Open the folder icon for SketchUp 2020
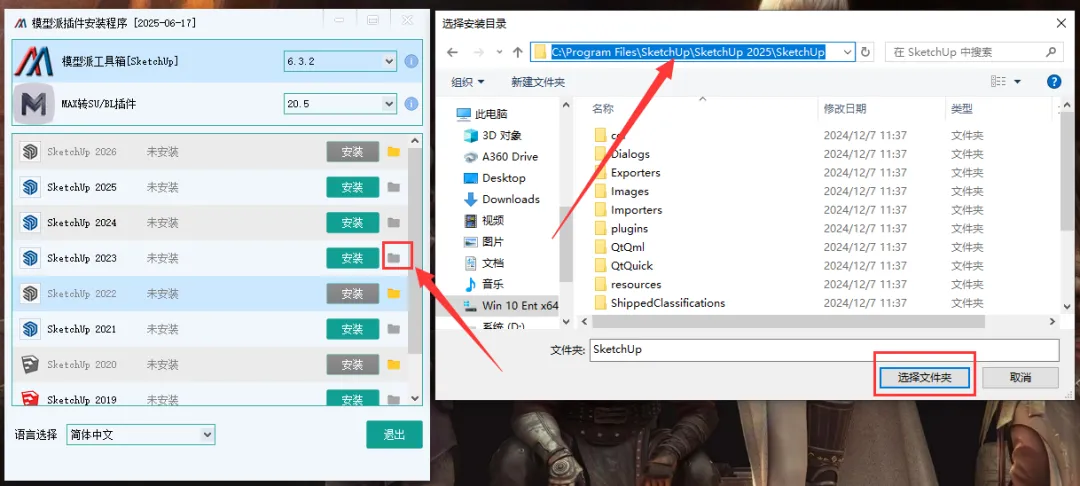 point(393,364)
